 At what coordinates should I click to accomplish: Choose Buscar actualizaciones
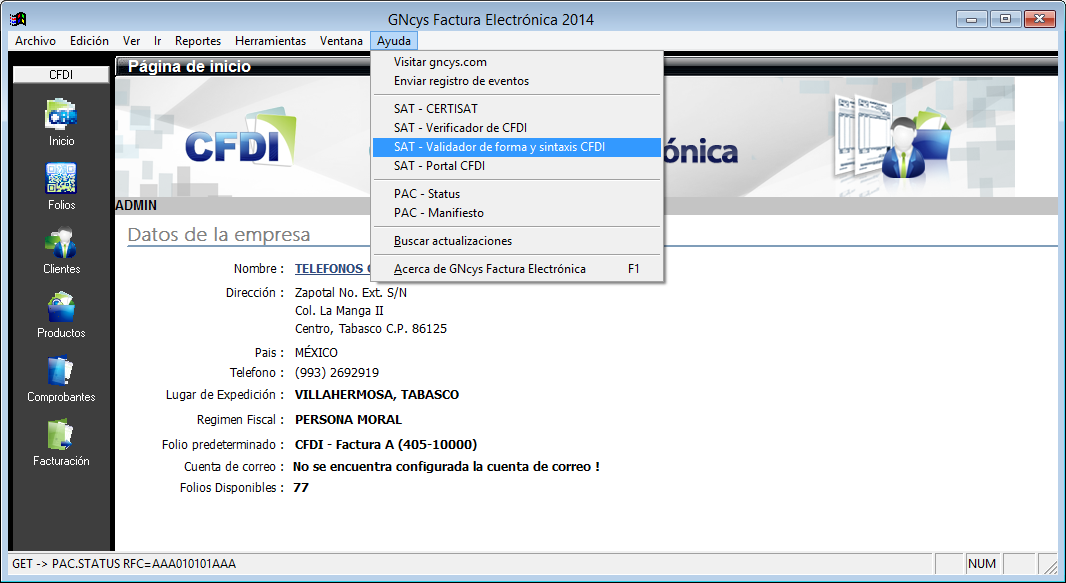click(x=517, y=241)
